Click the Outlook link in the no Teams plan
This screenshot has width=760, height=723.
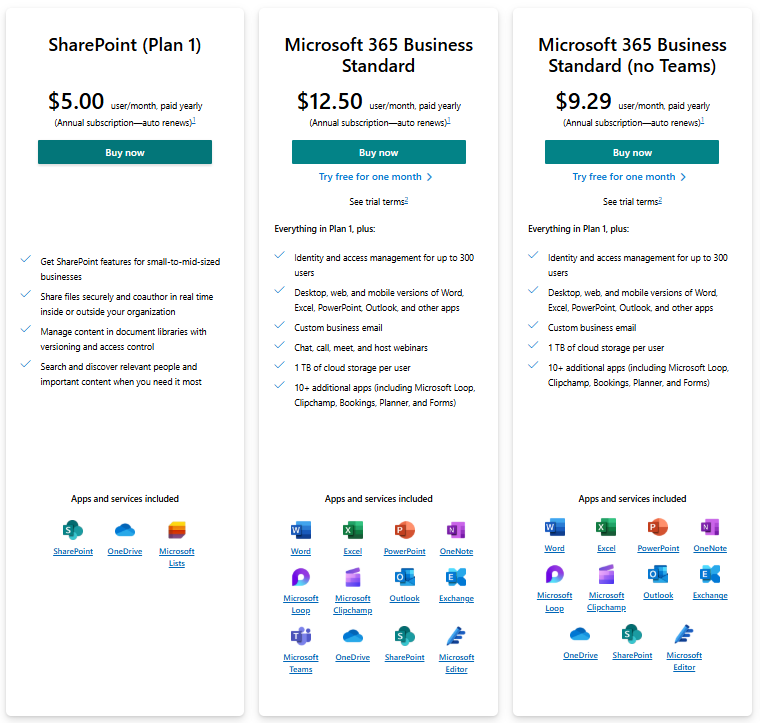pos(658,595)
